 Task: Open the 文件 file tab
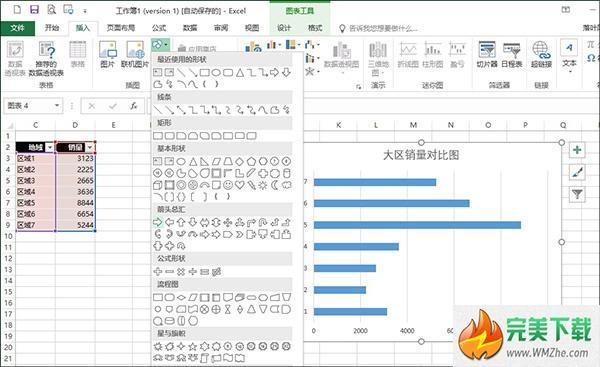coord(18,28)
